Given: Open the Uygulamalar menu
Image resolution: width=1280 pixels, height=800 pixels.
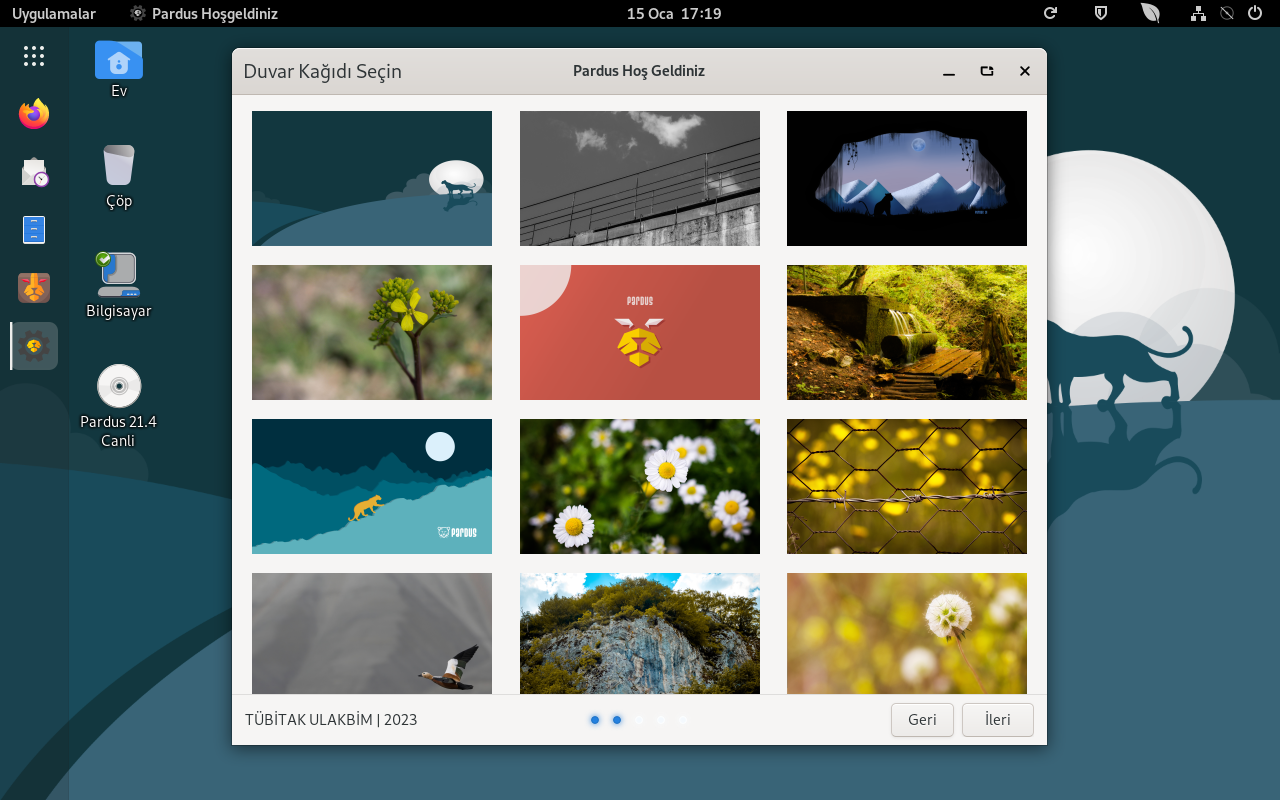Looking at the screenshot, I should coord(54,14).
